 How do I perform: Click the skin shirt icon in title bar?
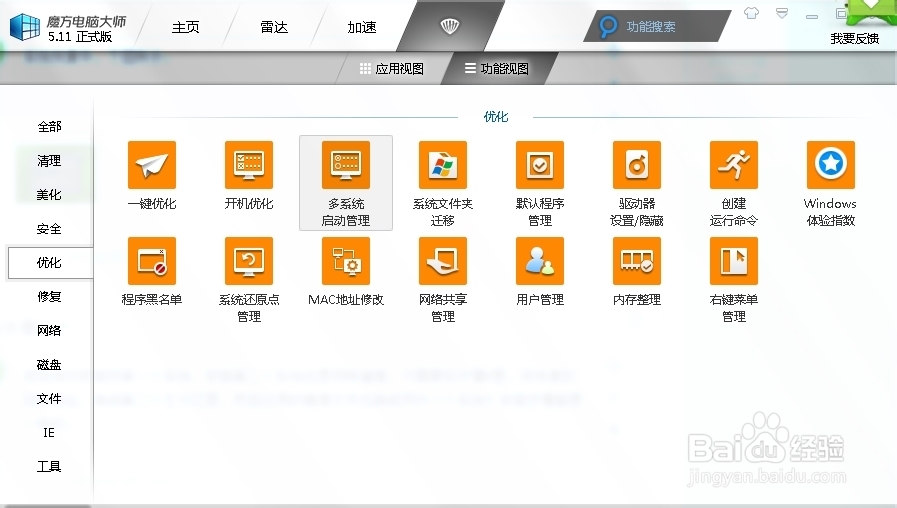(751, 13)
